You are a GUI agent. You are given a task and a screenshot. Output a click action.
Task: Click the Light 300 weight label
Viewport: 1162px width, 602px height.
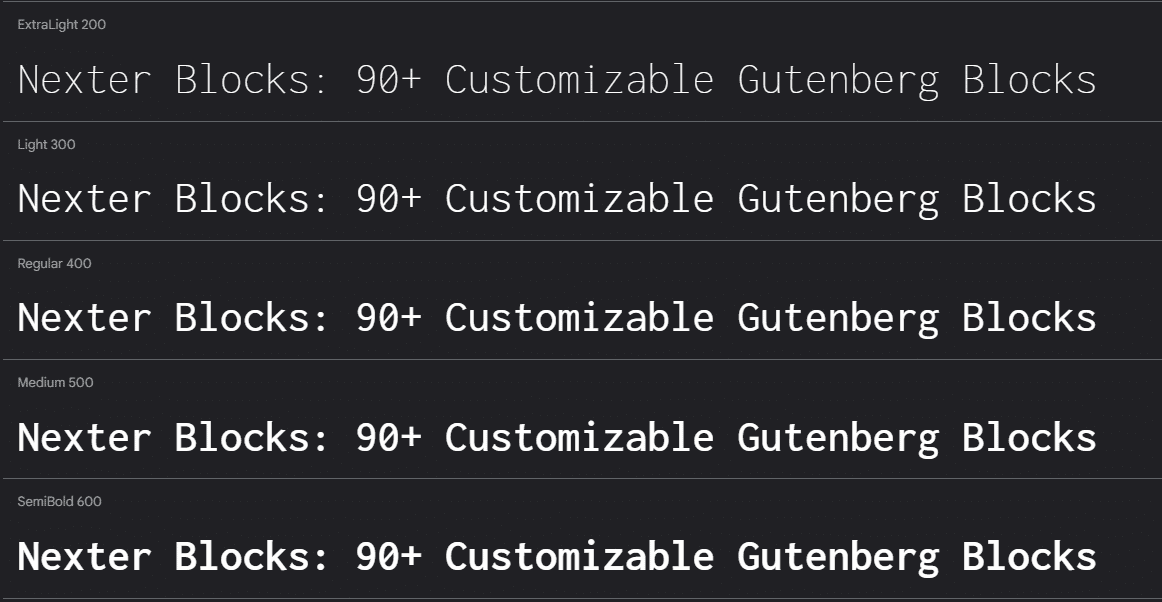coord(46,145)
